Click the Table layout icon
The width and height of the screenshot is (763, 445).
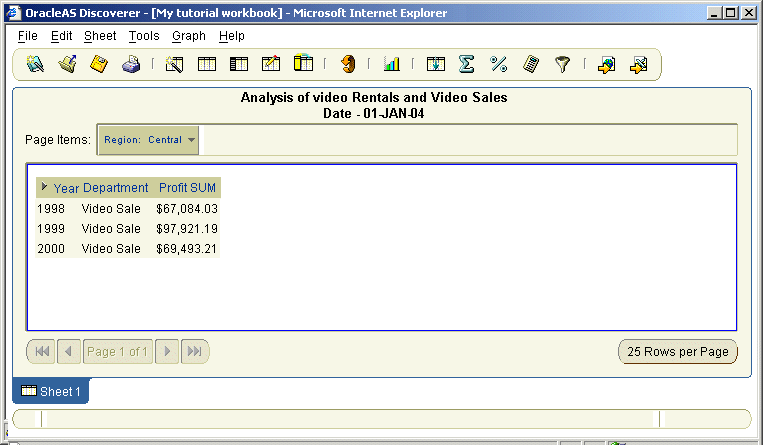[207, 64]
